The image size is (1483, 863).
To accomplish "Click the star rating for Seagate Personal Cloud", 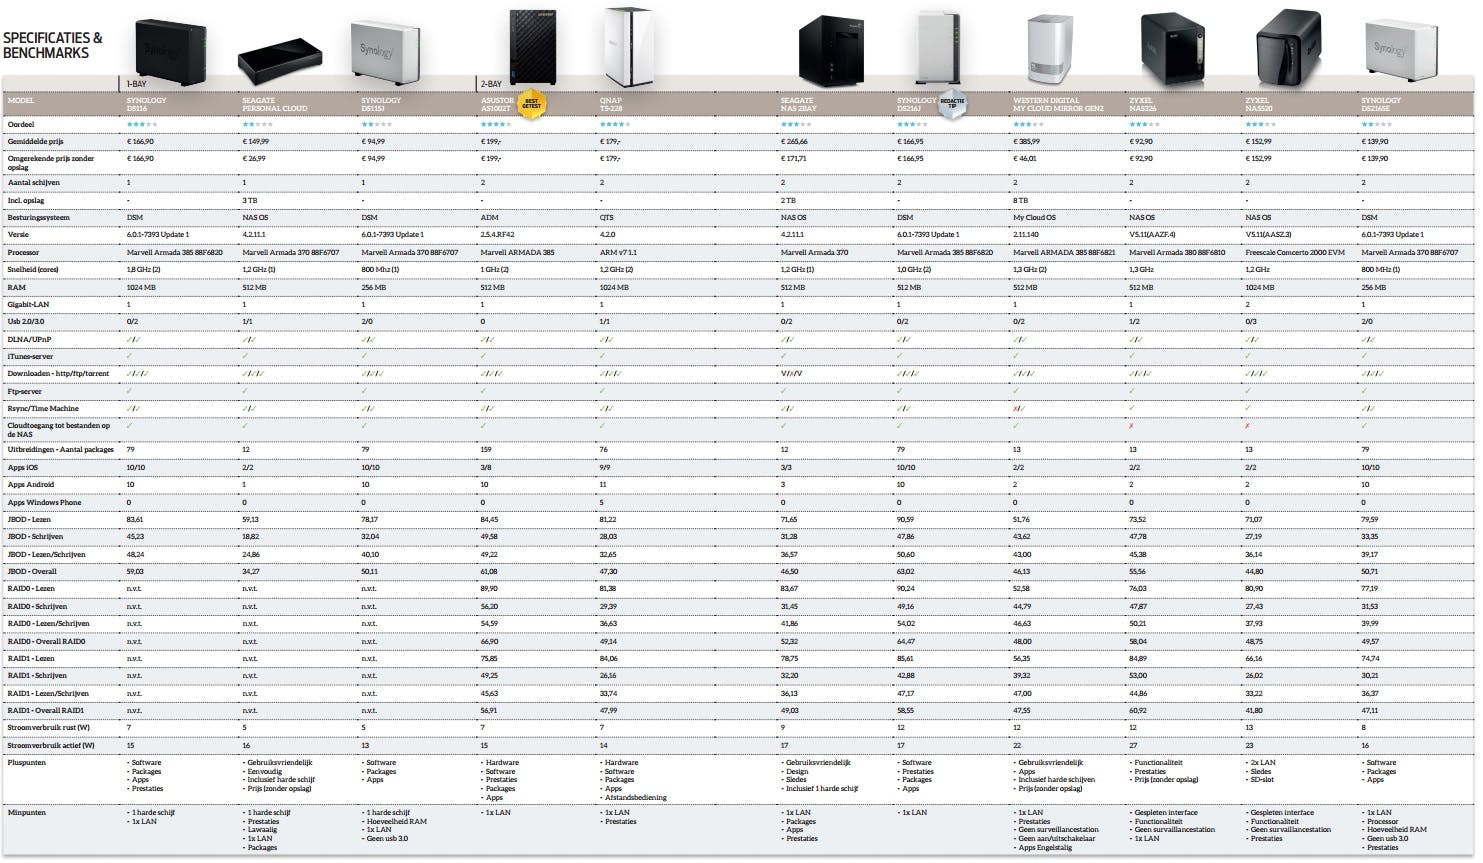I will pos(257,125).
